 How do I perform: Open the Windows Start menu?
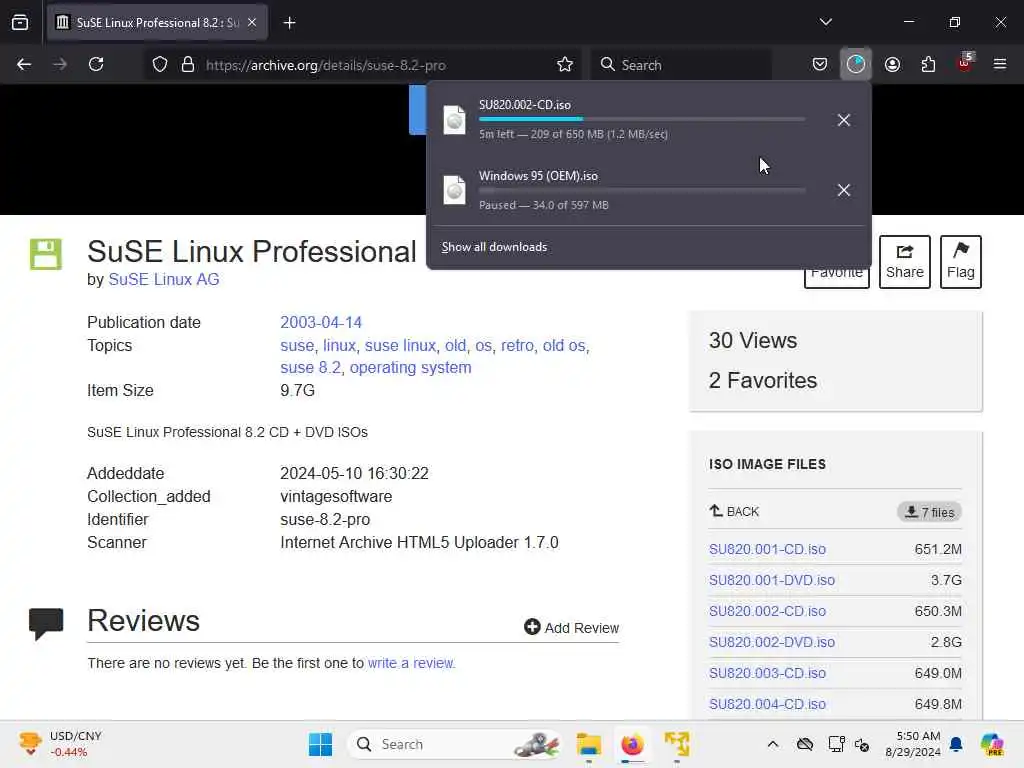[320, 744]
